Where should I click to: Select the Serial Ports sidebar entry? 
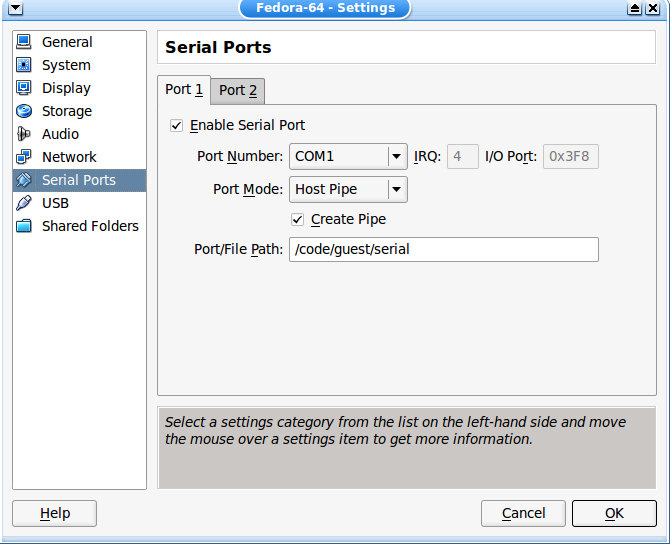(x=79, y=180)
